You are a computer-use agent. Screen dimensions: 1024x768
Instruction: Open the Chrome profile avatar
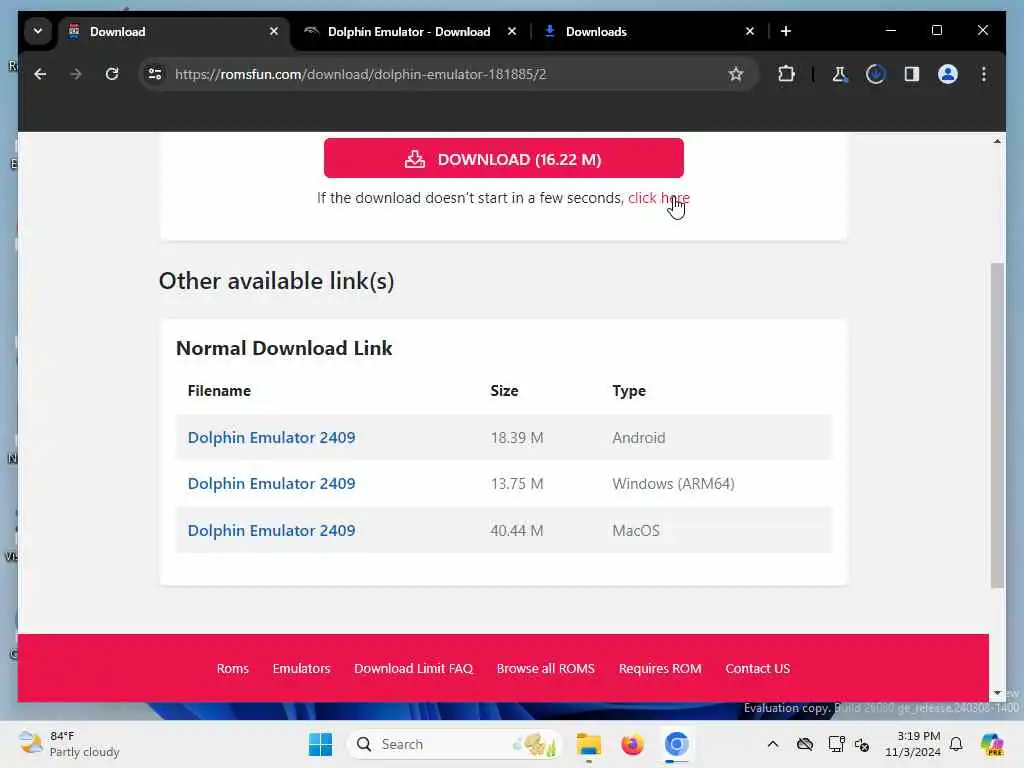coord(948,74)
